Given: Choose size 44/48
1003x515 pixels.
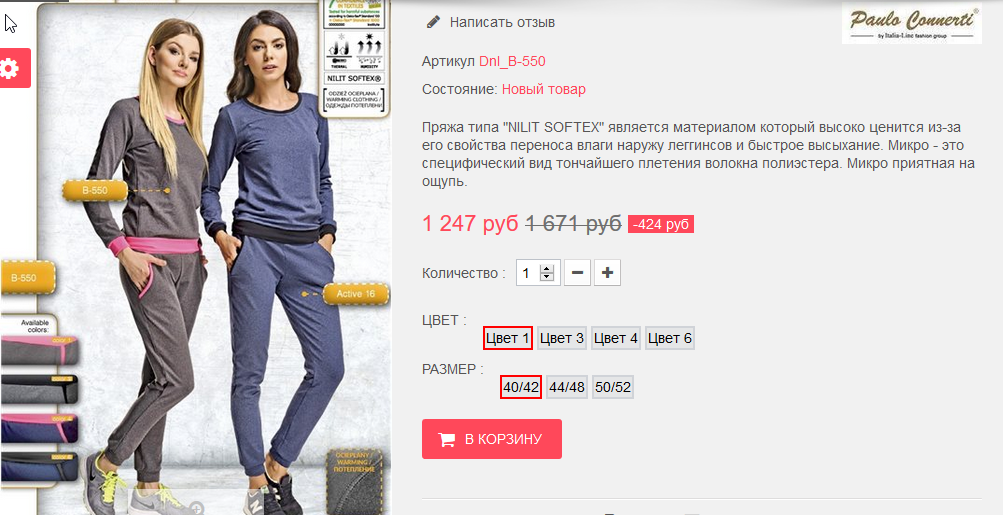Looking at the screenshot, I should 567,387.
